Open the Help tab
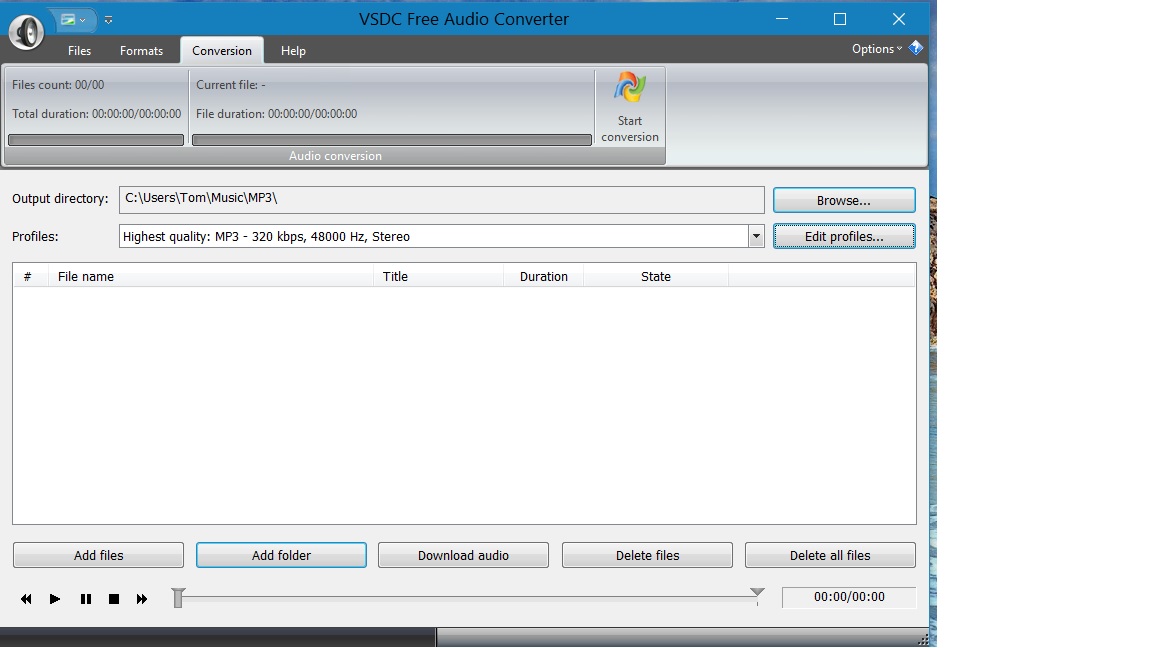 [293, 51]
